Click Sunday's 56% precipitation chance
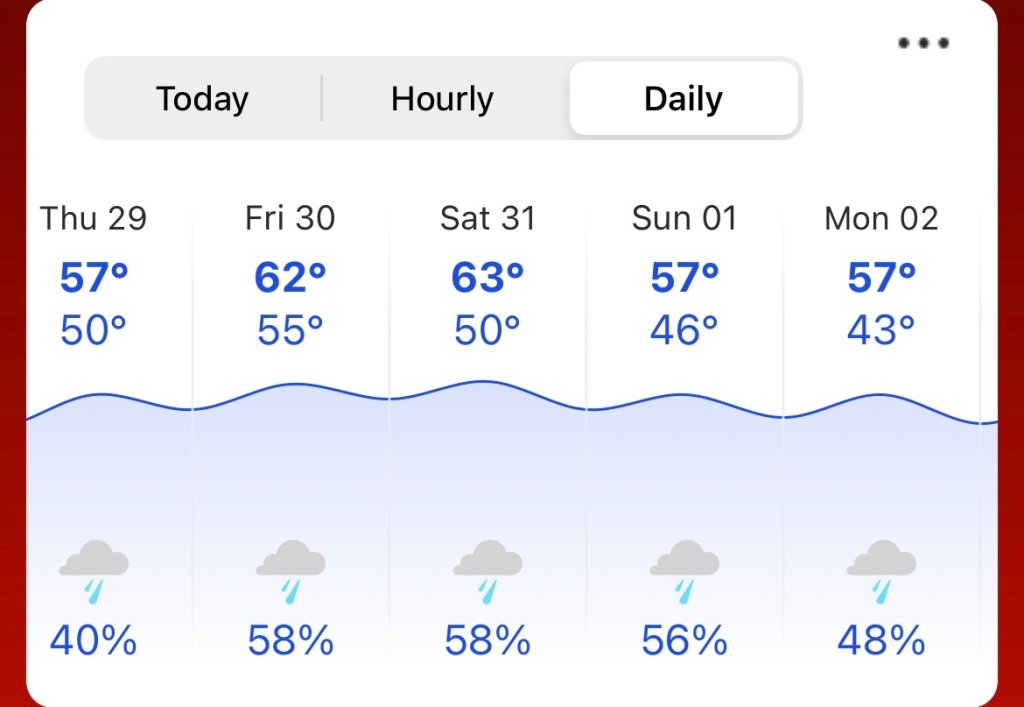 684,641
